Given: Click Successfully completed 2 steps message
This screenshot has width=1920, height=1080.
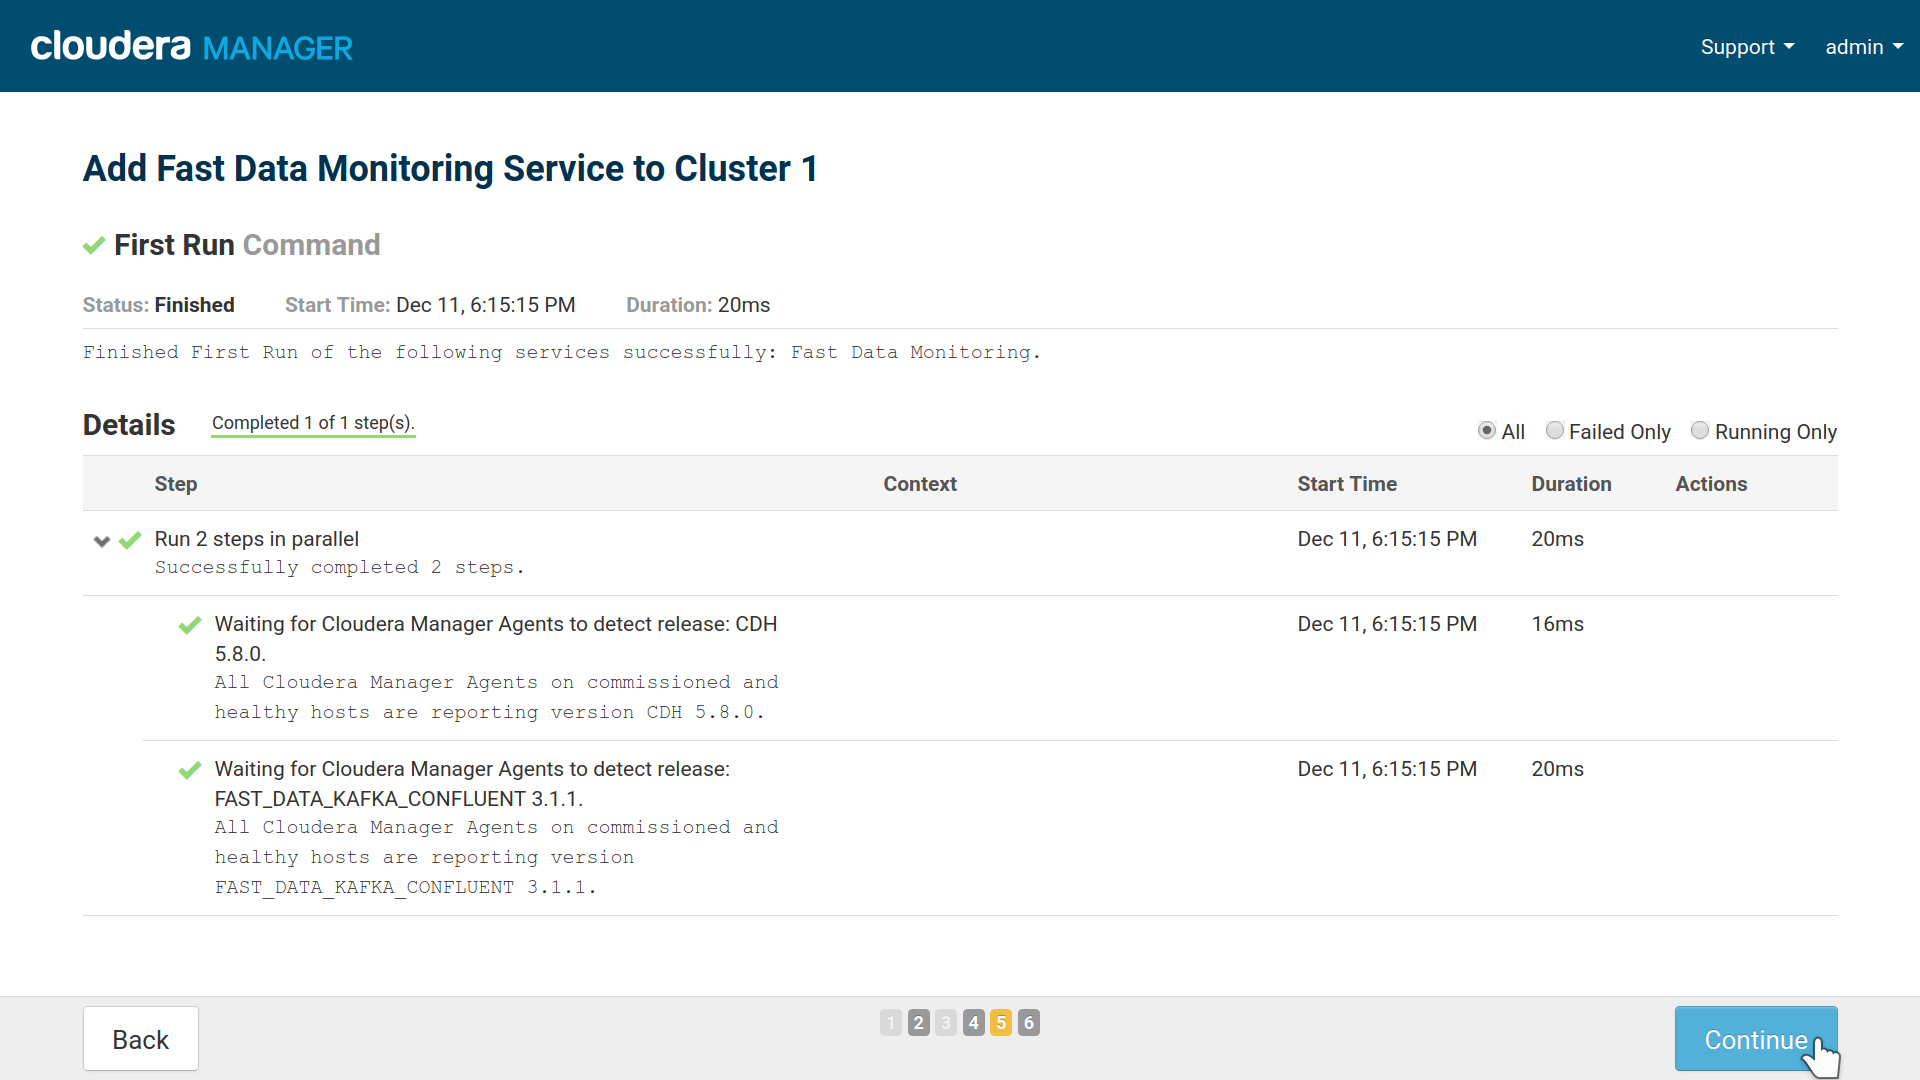Looking at the screenshot, I should (x=340, y=568).
